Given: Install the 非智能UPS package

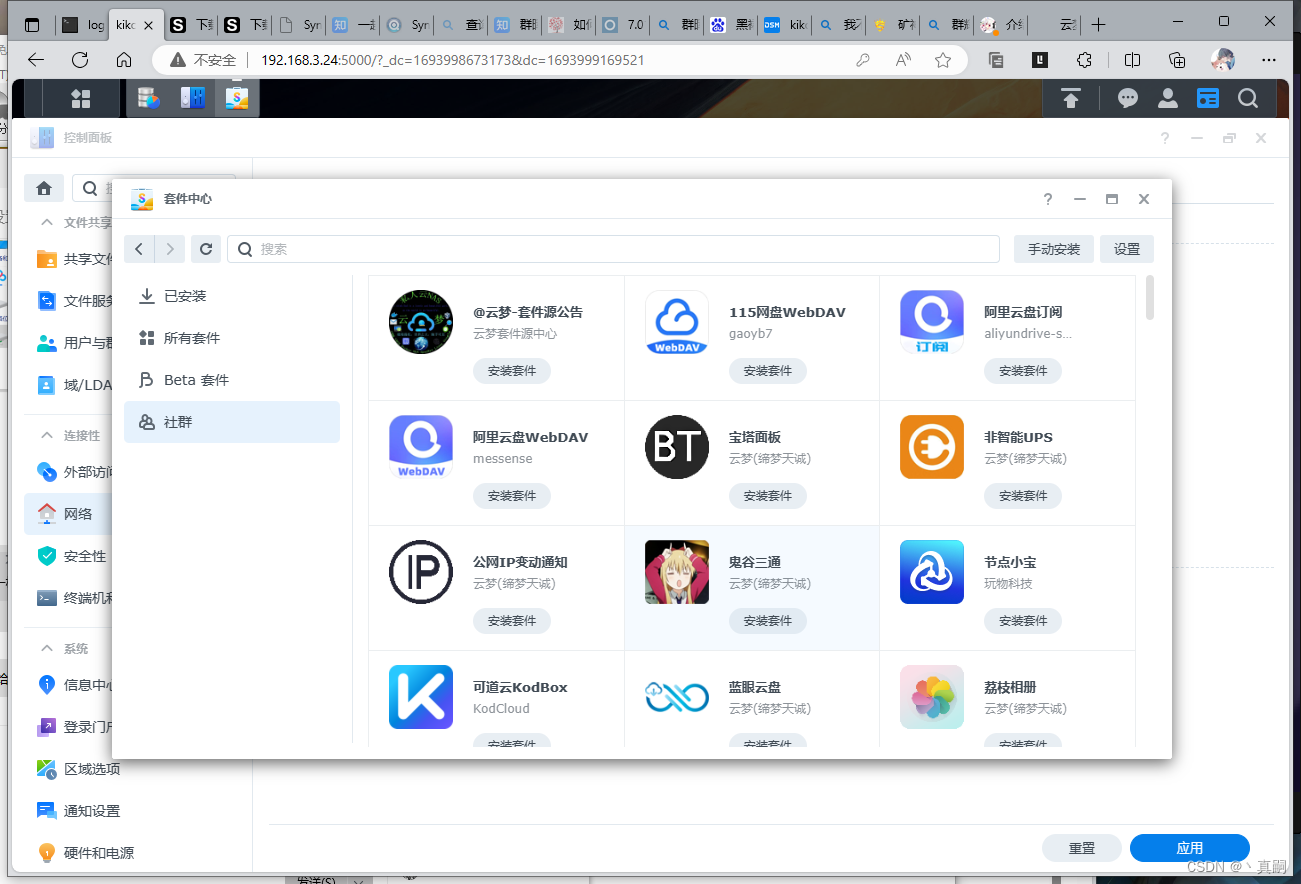Looking at the screenshot, I should (x=1023, y=496).
